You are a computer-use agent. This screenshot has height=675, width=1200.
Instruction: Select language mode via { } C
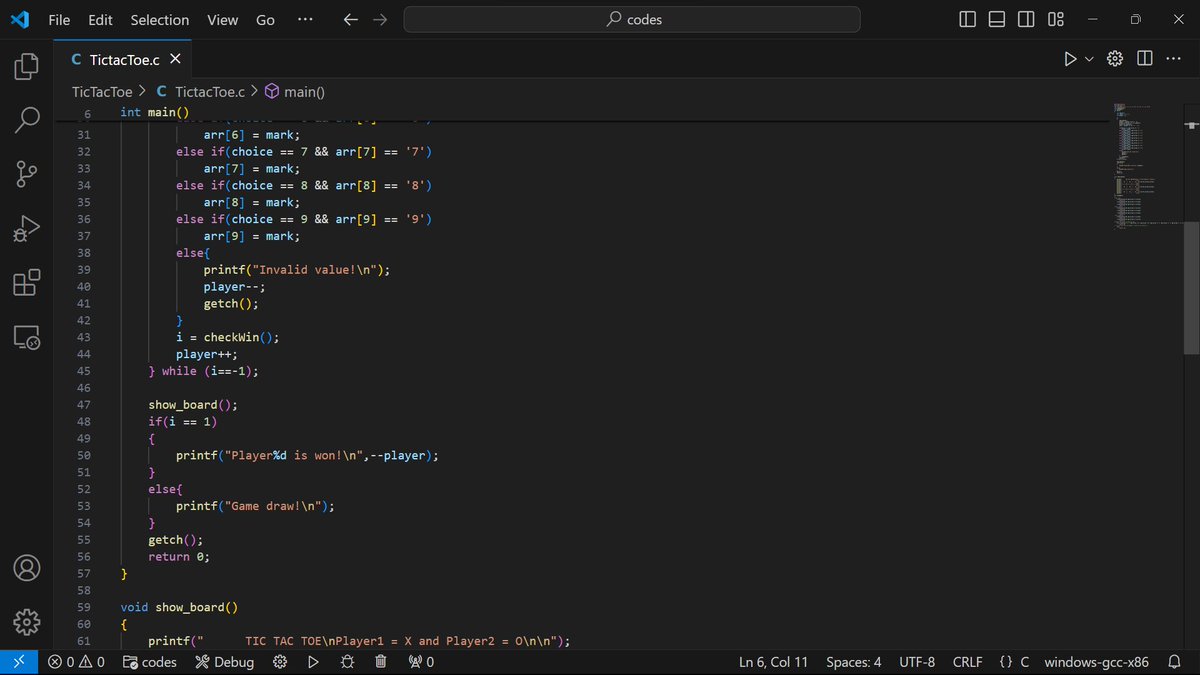click(x=1014, y=662)
